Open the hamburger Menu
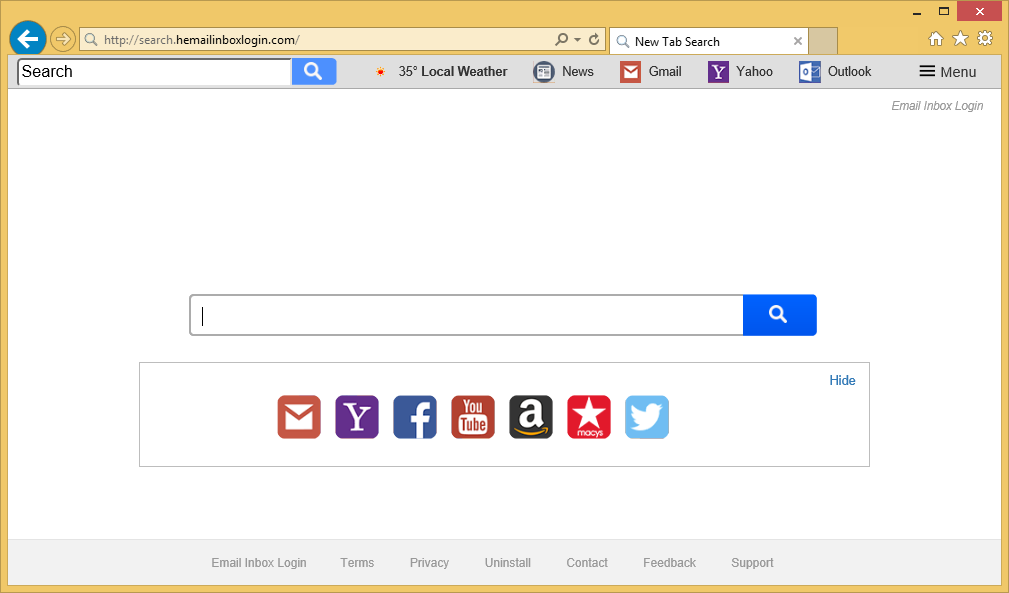Image resolution: width=1009 pixels, height=593 pixels. coord(948,72)
